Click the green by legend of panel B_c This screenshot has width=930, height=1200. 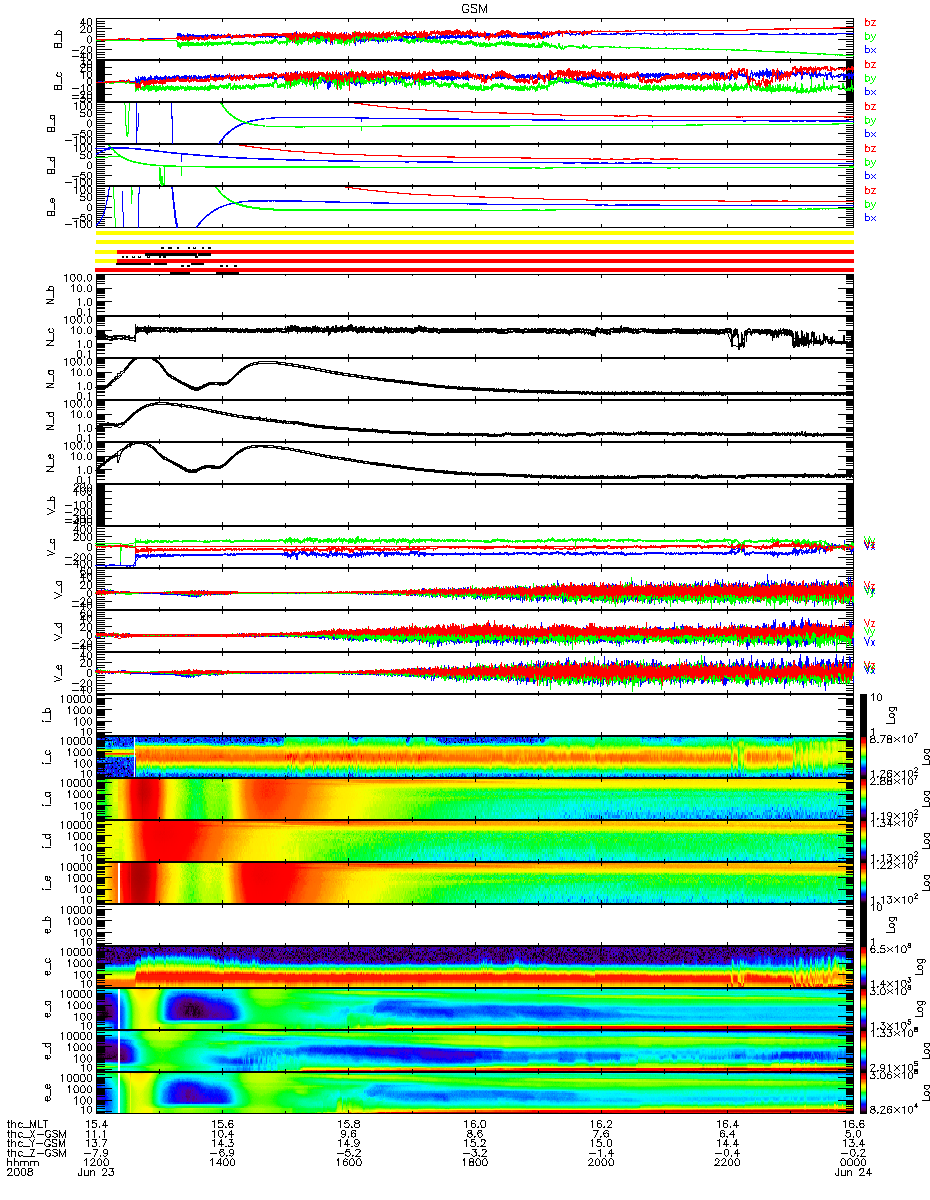tap(869, 78)
